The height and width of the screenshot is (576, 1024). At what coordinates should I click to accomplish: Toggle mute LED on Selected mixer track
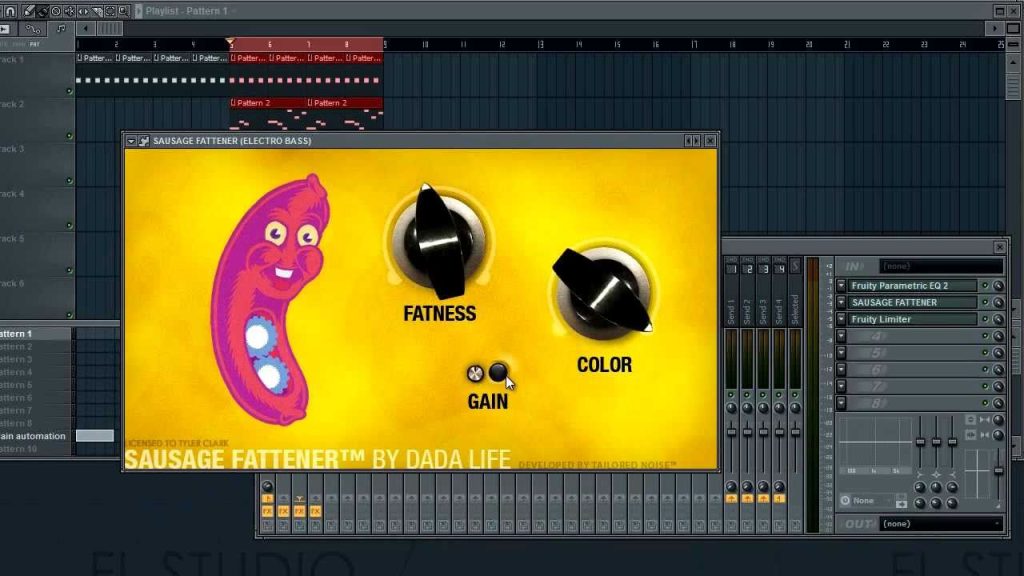point(795,396)
